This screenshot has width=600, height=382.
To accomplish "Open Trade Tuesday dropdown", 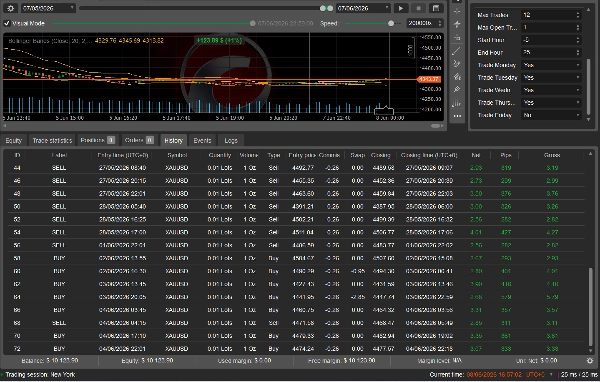I will coord(551,78).
